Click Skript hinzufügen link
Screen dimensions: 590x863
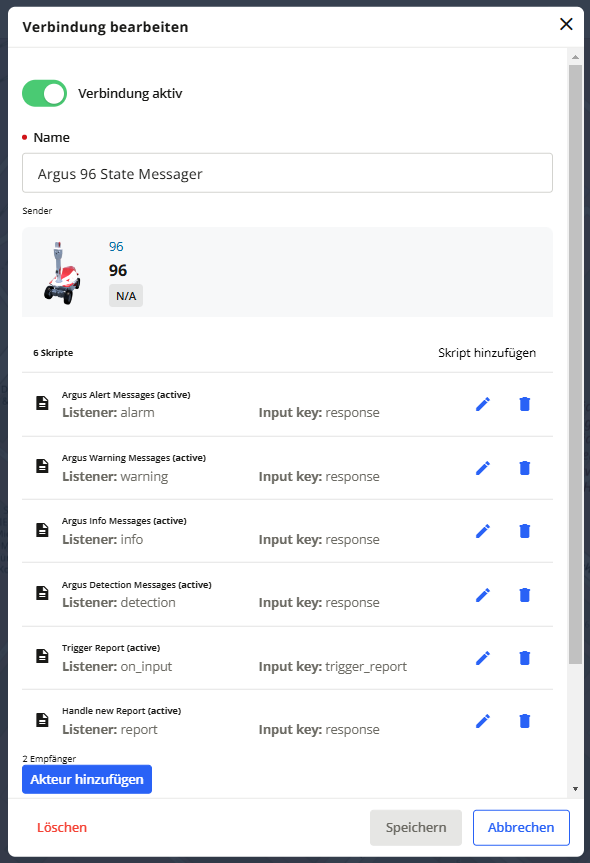(487, 353)
